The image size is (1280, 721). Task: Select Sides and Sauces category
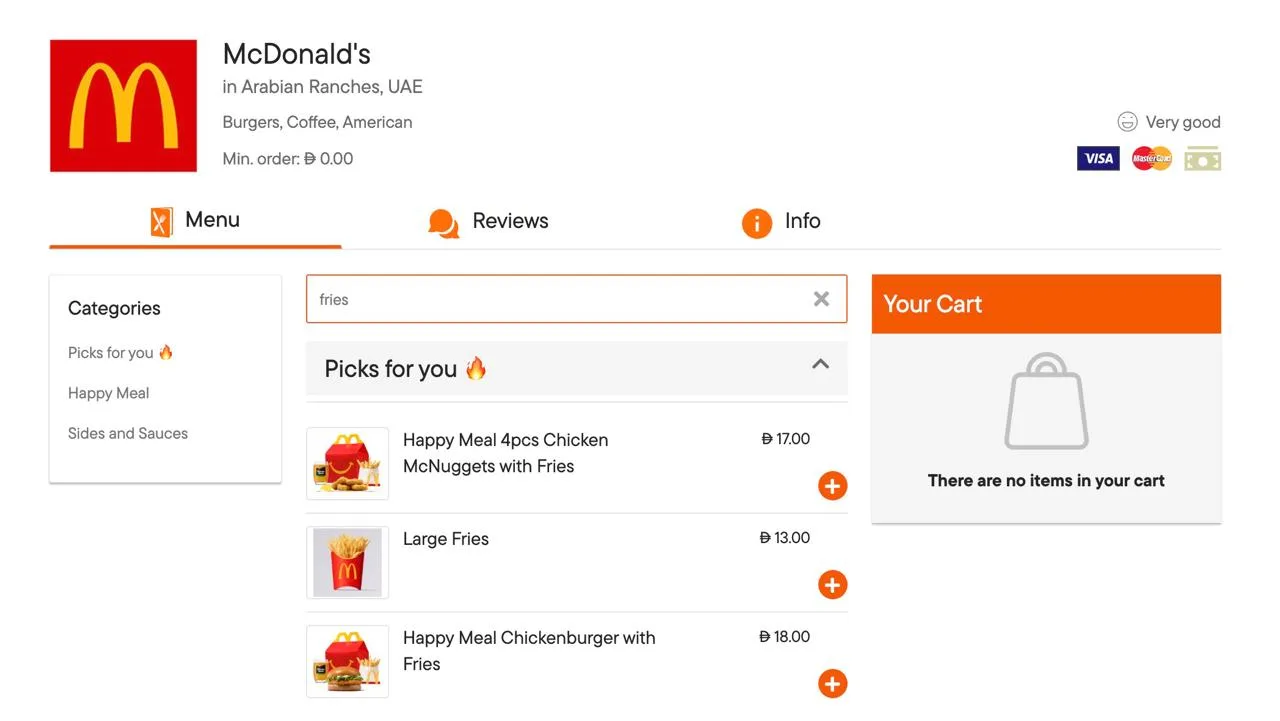tap(128, 433)
